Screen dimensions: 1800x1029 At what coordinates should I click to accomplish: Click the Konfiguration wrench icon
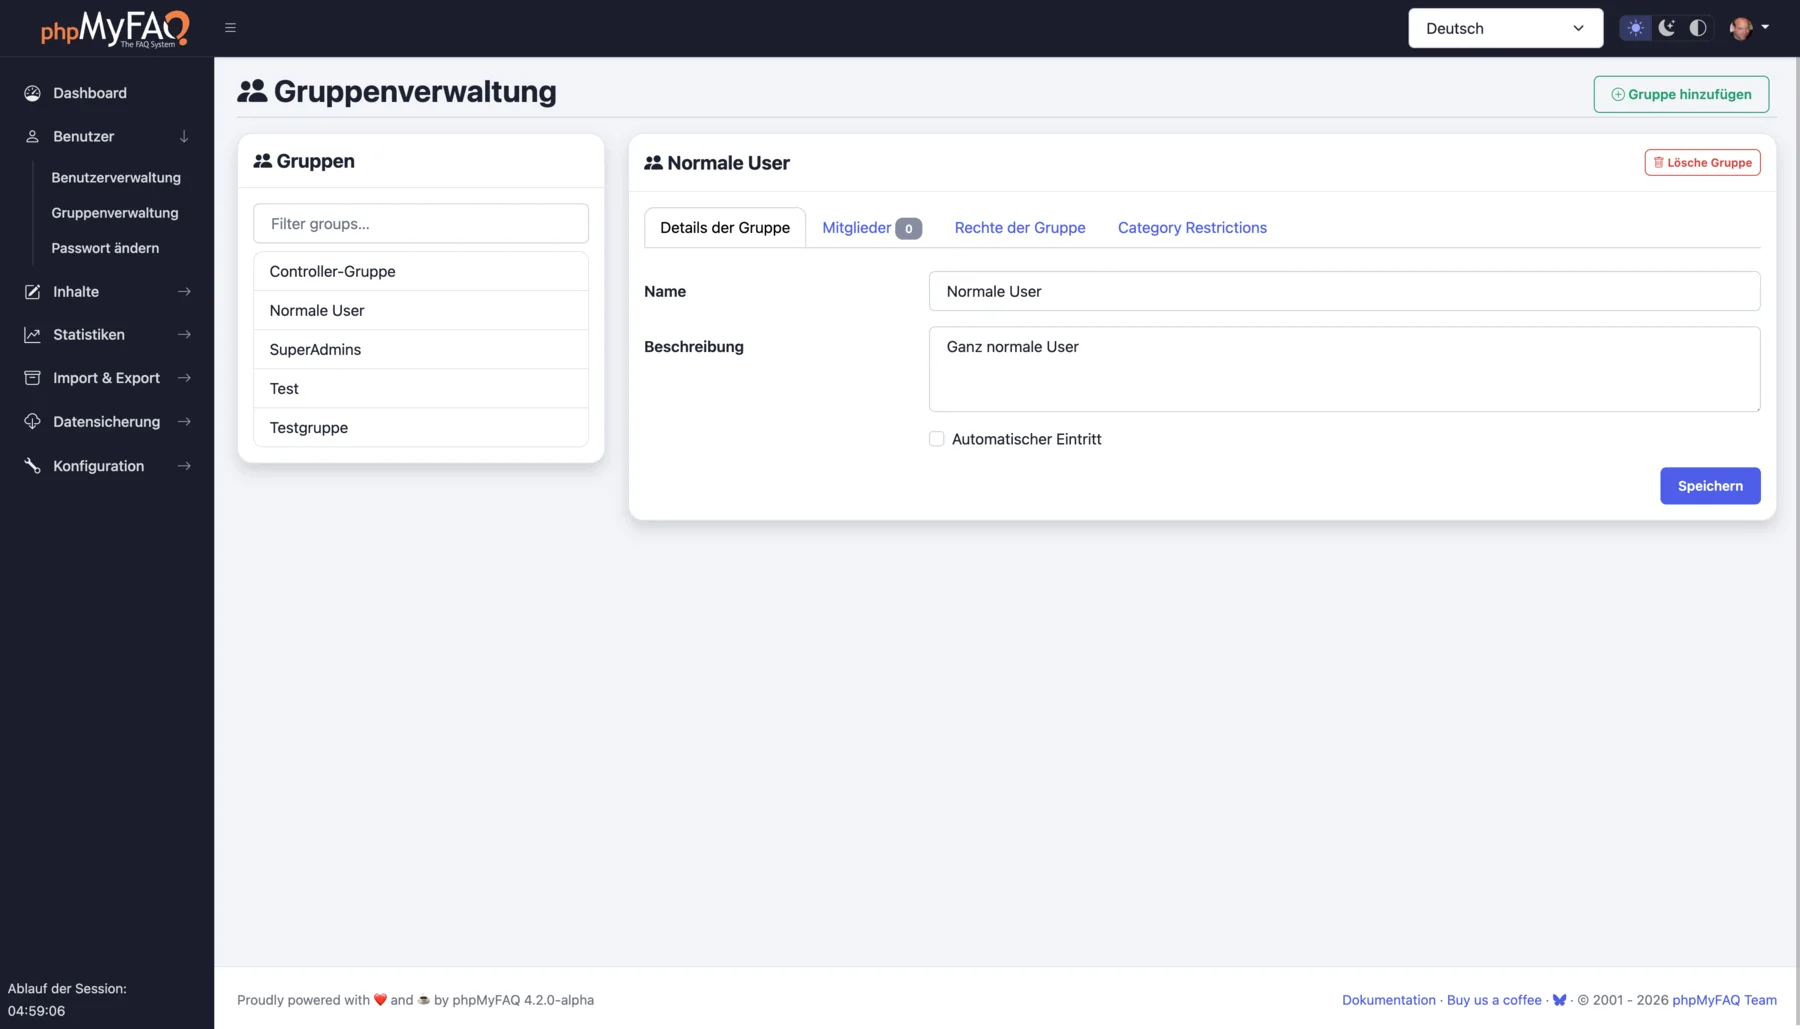point(32,466)
